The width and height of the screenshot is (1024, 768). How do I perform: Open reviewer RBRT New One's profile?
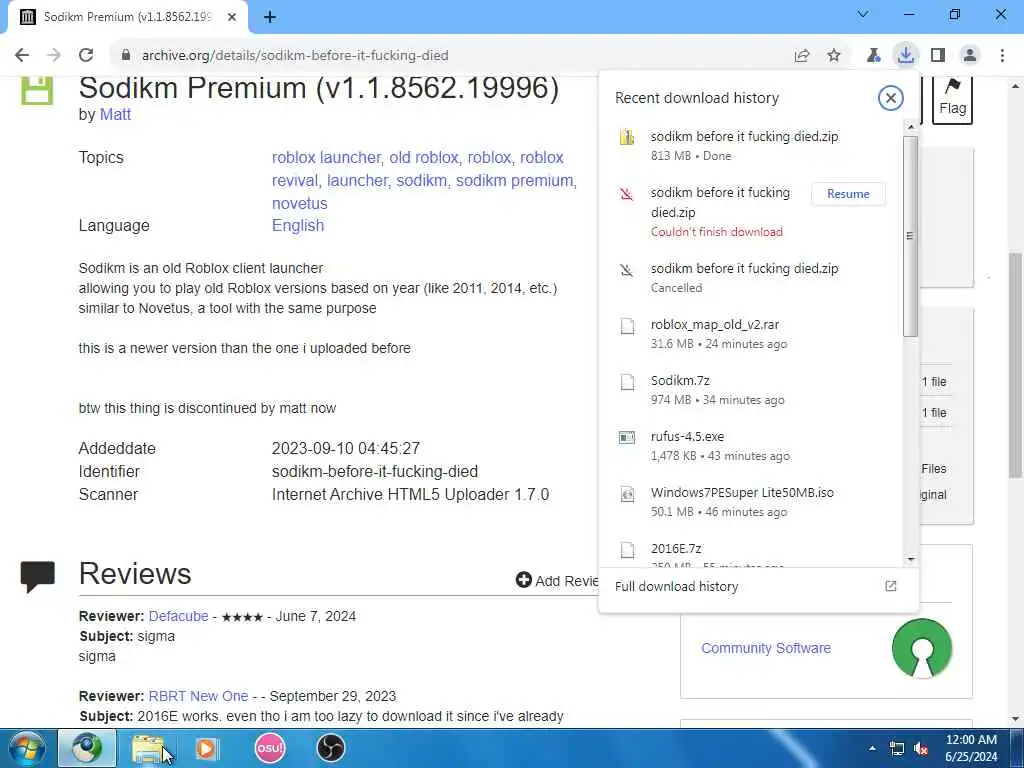click(199, 696)
